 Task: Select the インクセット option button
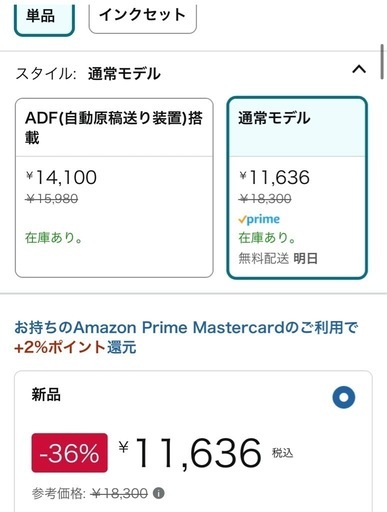(143, 17)
